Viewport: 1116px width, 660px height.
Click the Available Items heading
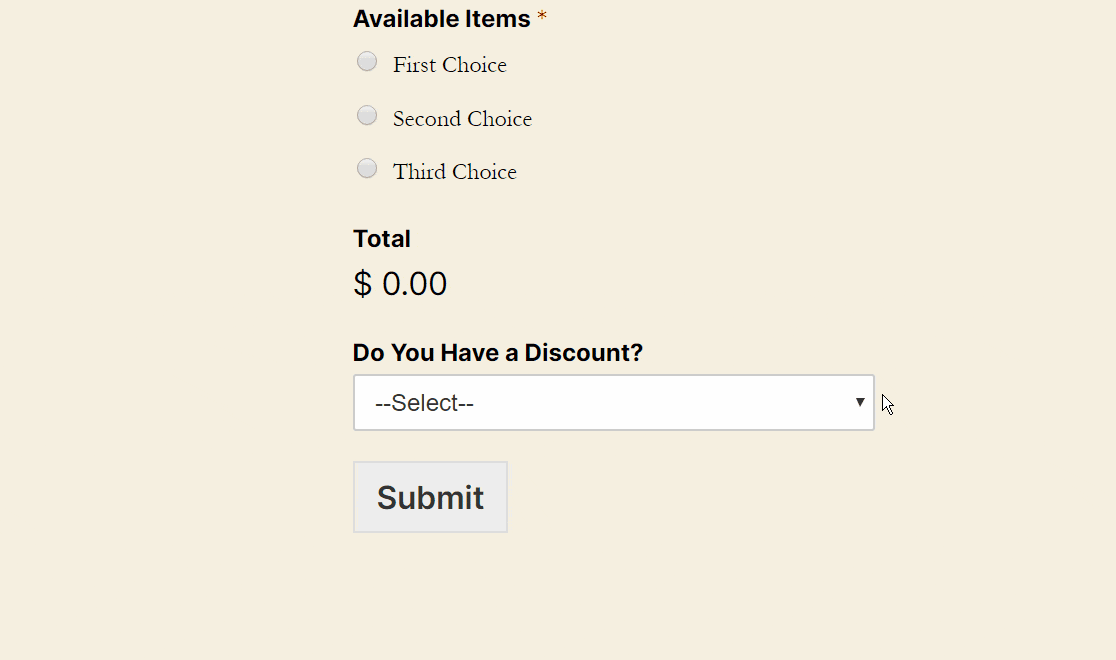441,18
